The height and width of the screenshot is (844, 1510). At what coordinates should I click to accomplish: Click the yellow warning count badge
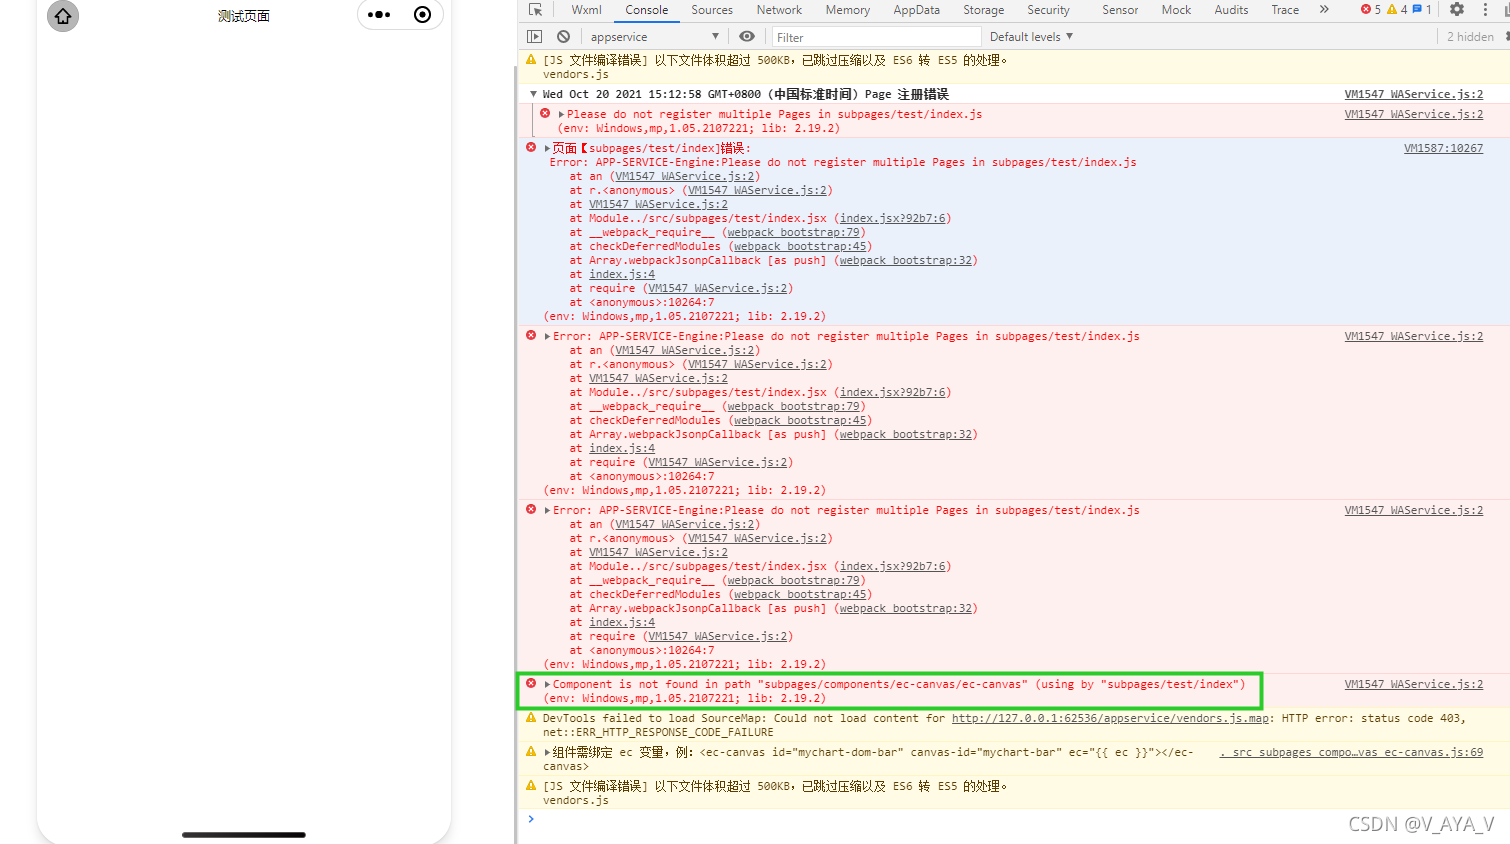coord(1397,10)
